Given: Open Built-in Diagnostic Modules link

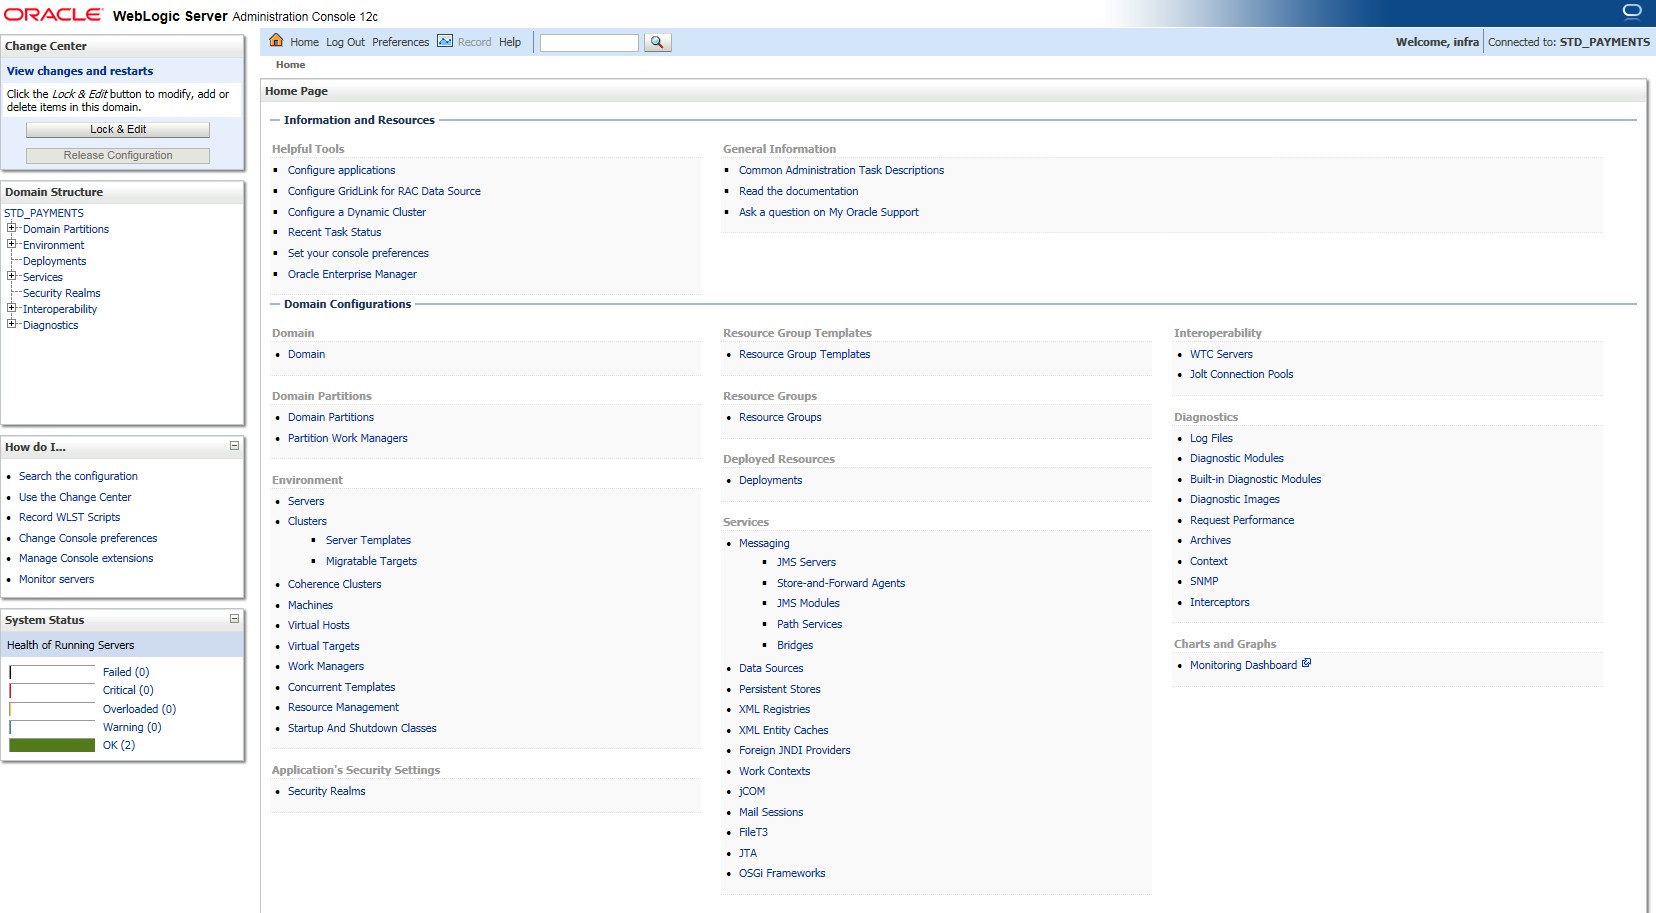Looking at the screenshot, I should pyautogui.click(x=1255, y=479).
